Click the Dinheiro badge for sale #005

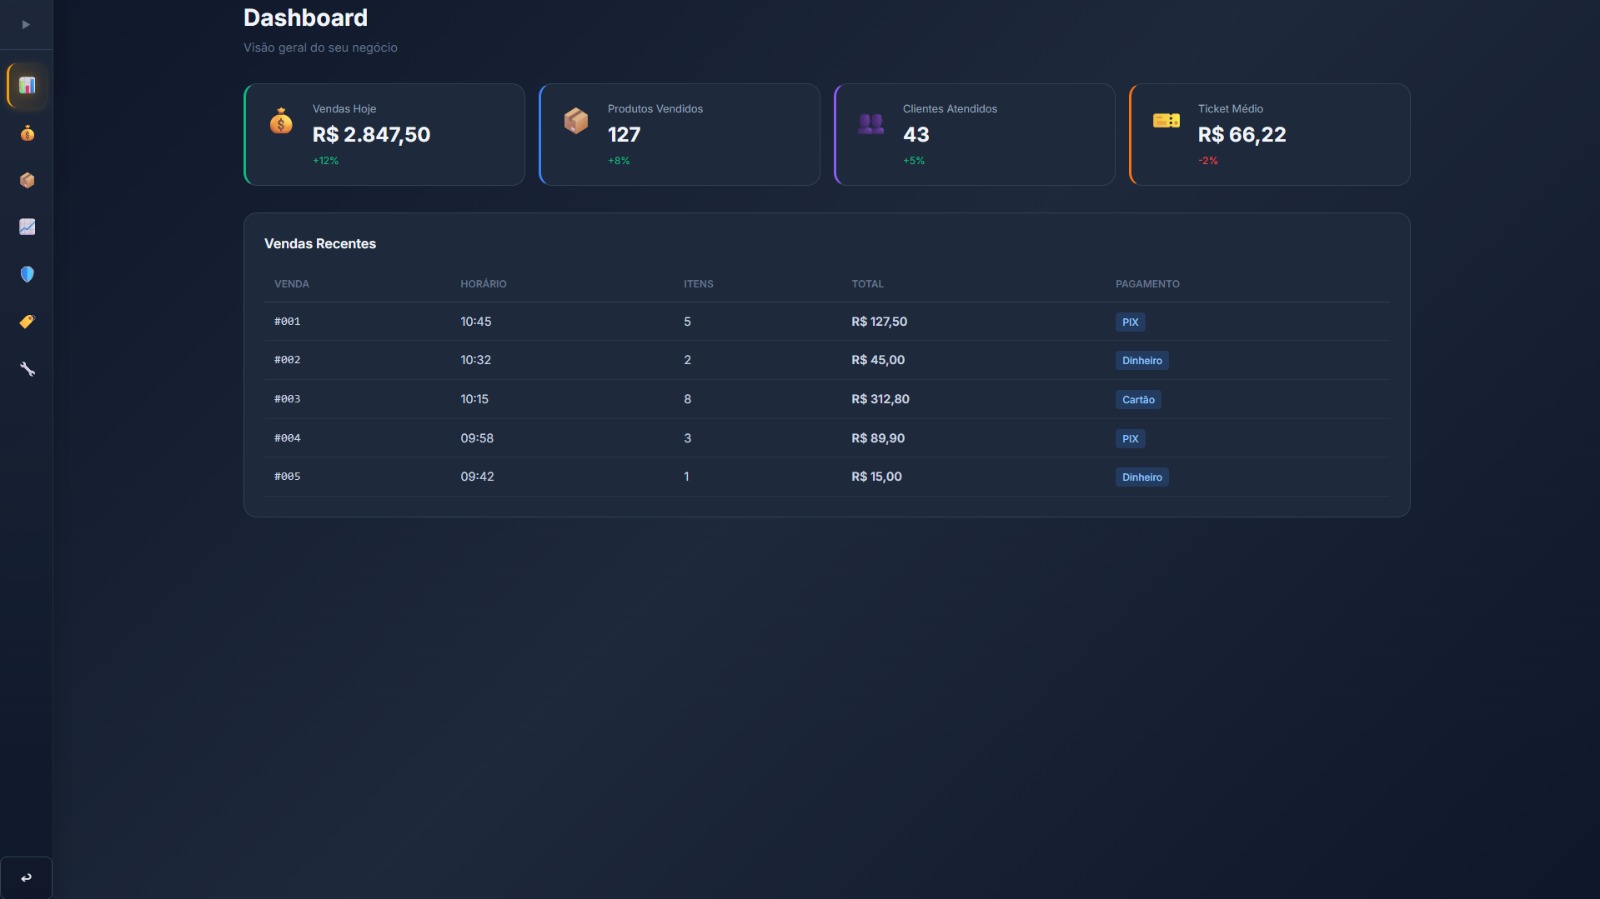(1142, 478)
